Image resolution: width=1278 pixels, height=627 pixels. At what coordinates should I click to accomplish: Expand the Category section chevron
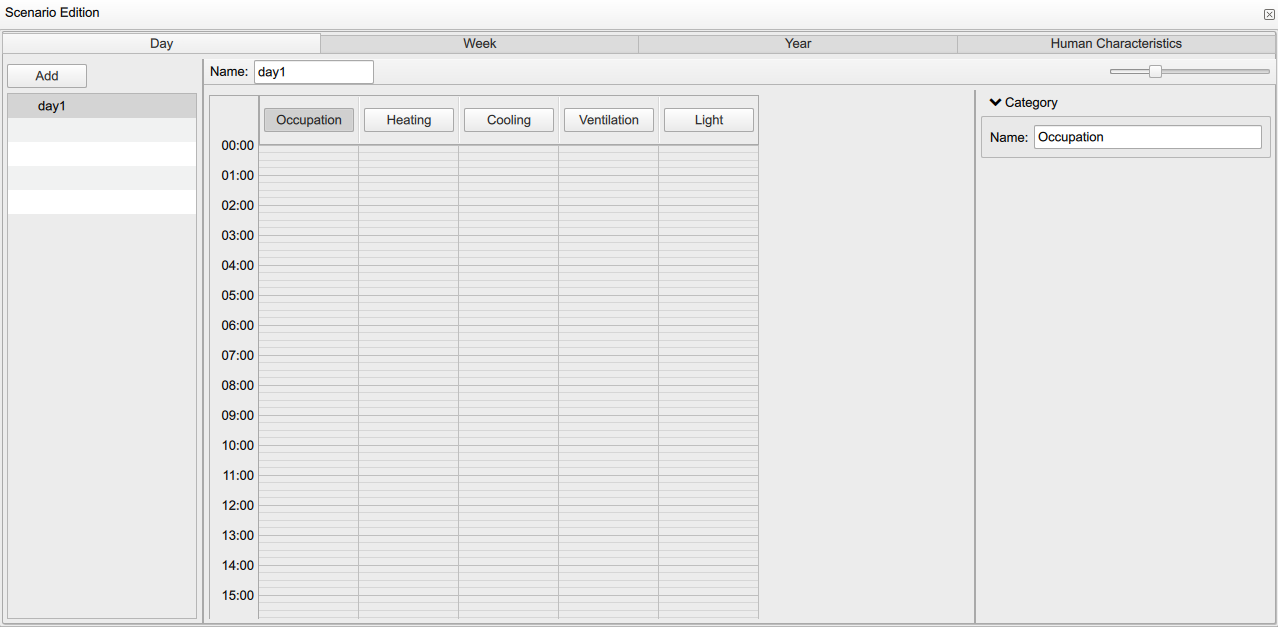click(x=994, y=101)
